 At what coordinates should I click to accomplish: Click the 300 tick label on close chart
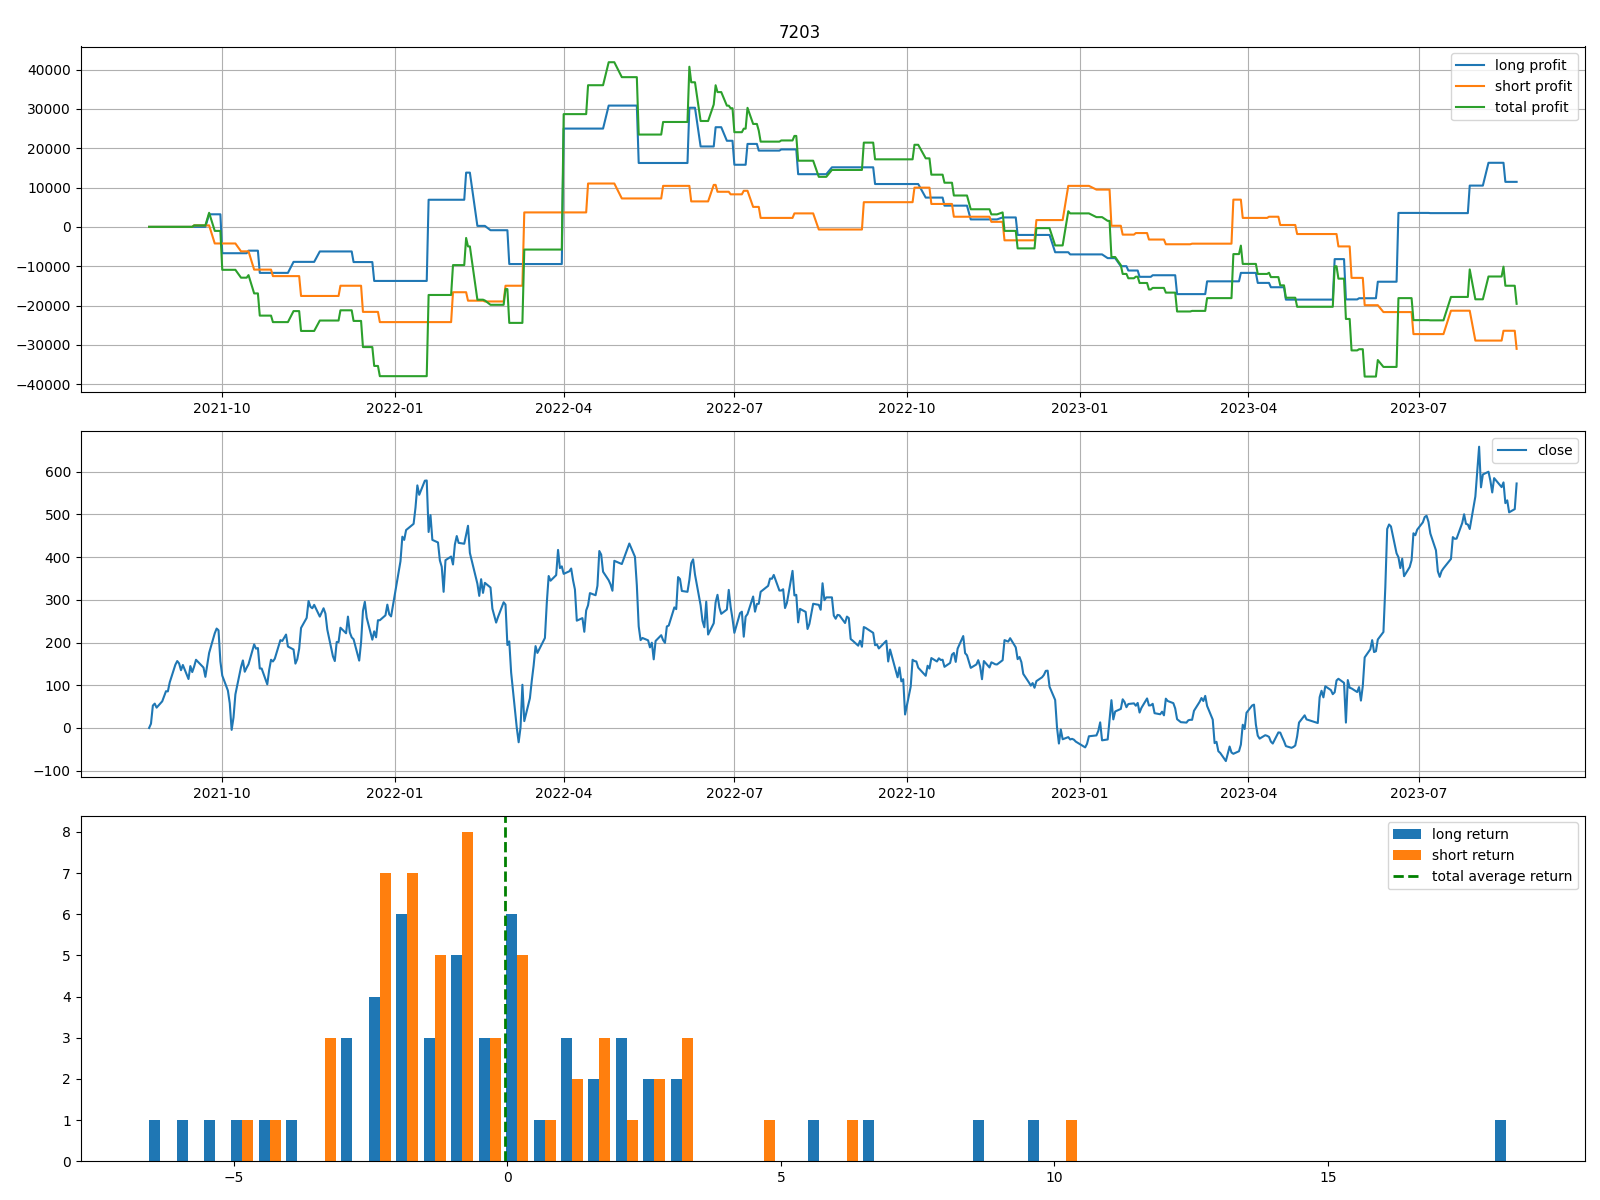click(58, 600)
